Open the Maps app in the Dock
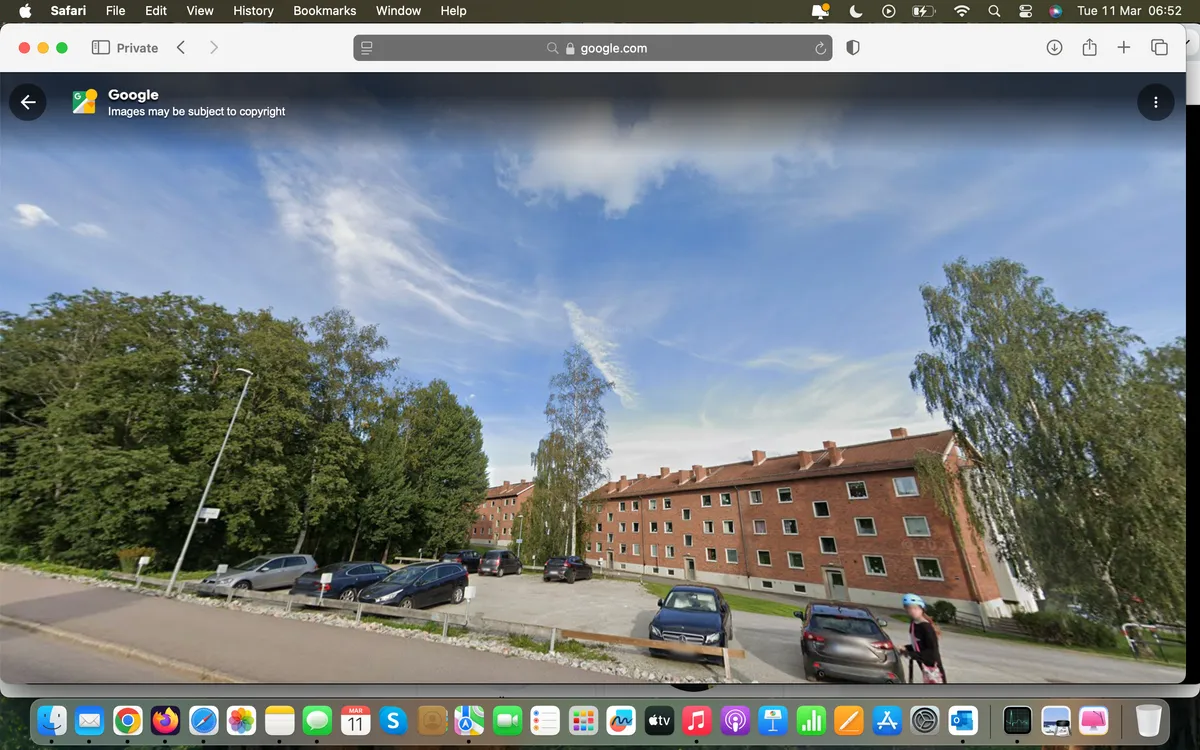1200x750 pixels. pyautogui.click(x=469, y=720)
